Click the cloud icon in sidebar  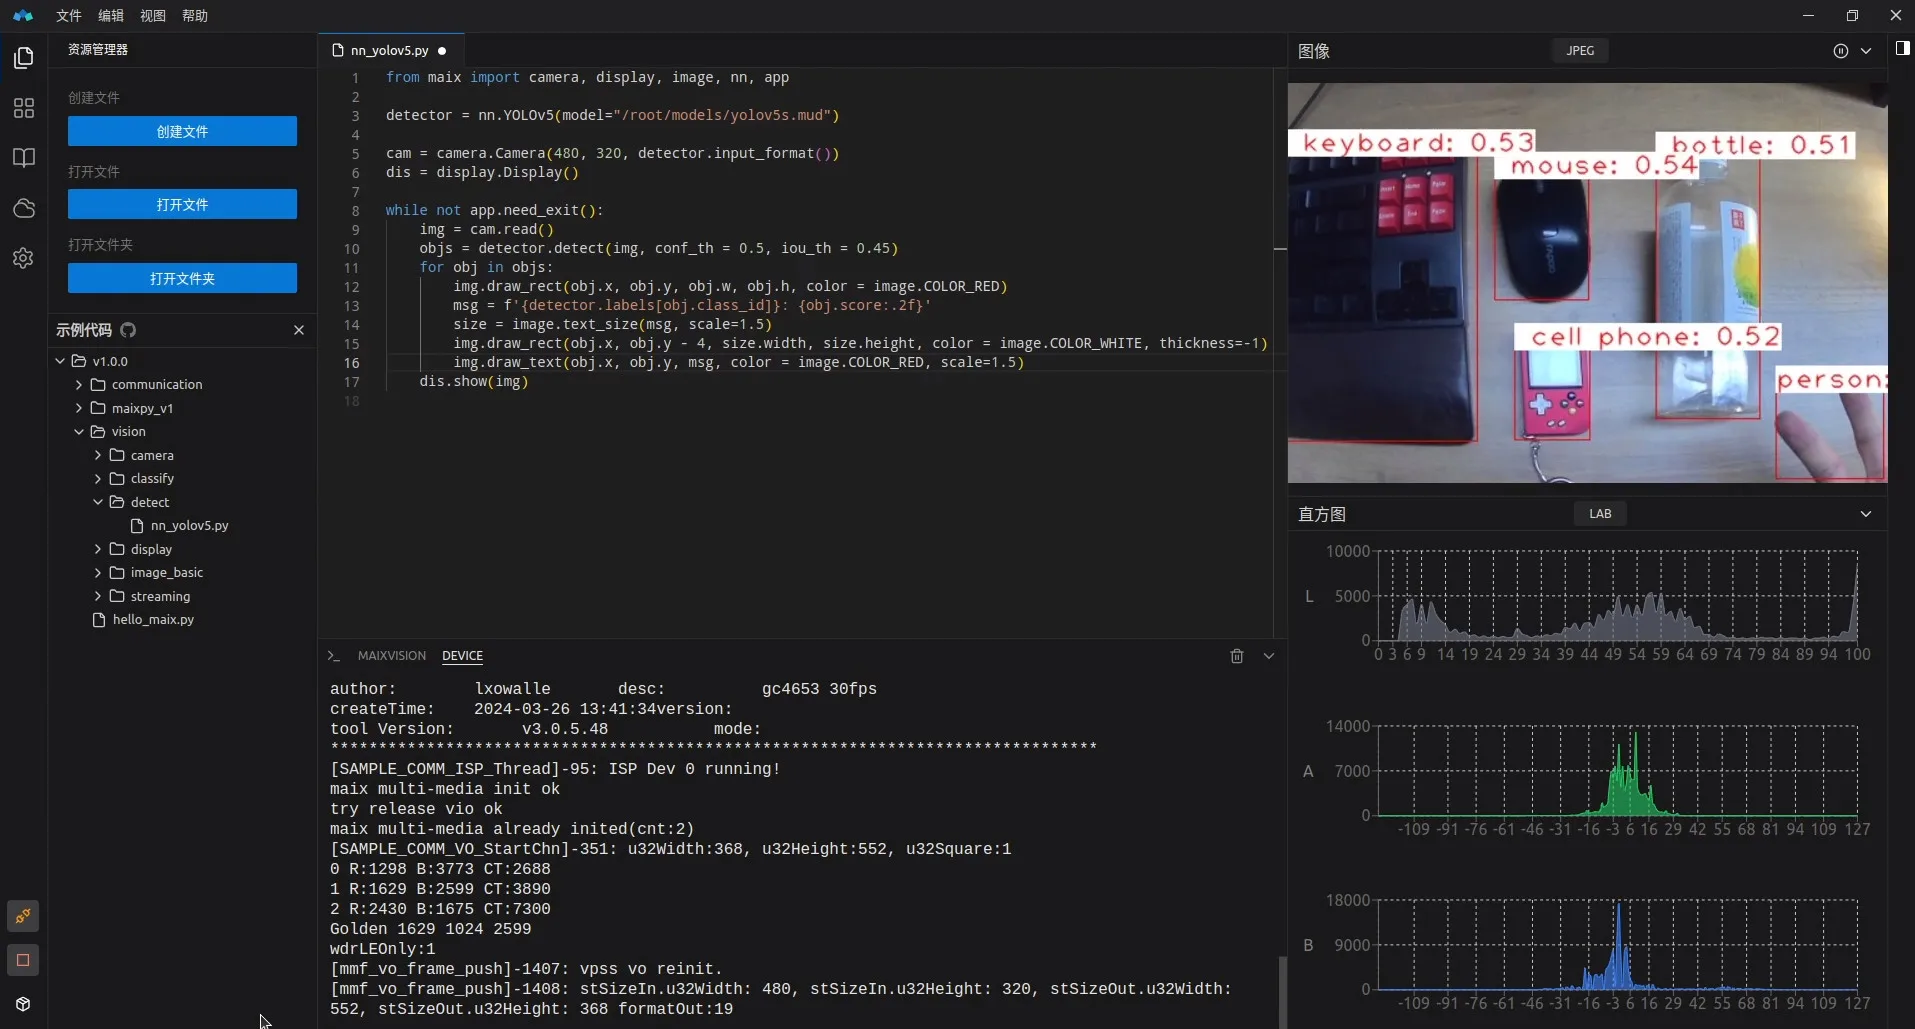pyautogui.click(x=24, y=208)
